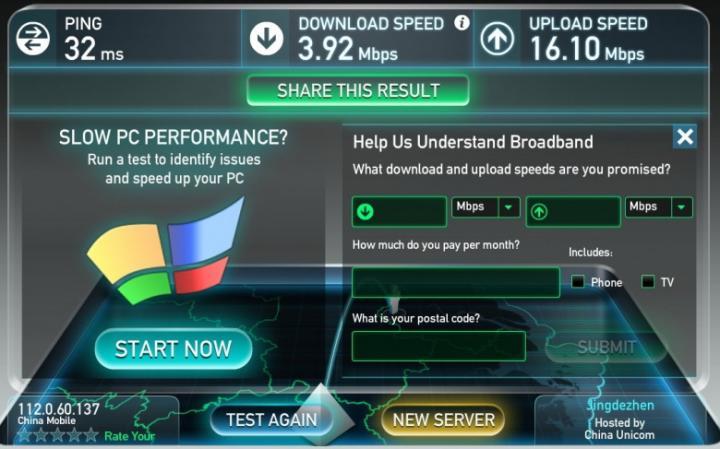This screenshot has width=720, height=449.
Task: Click the download speed arrow icon
Action: [266, 39]
